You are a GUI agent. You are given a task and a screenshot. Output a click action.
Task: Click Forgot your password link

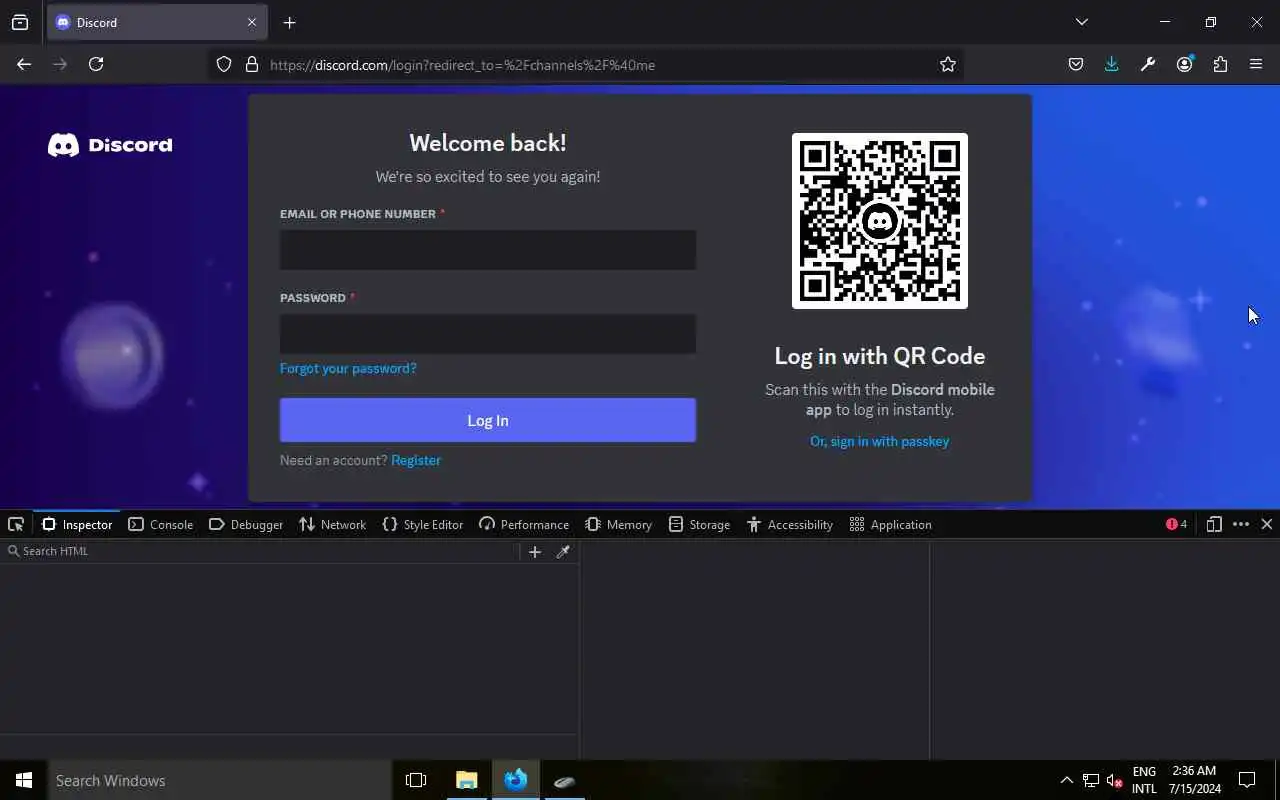pos(348,368)
